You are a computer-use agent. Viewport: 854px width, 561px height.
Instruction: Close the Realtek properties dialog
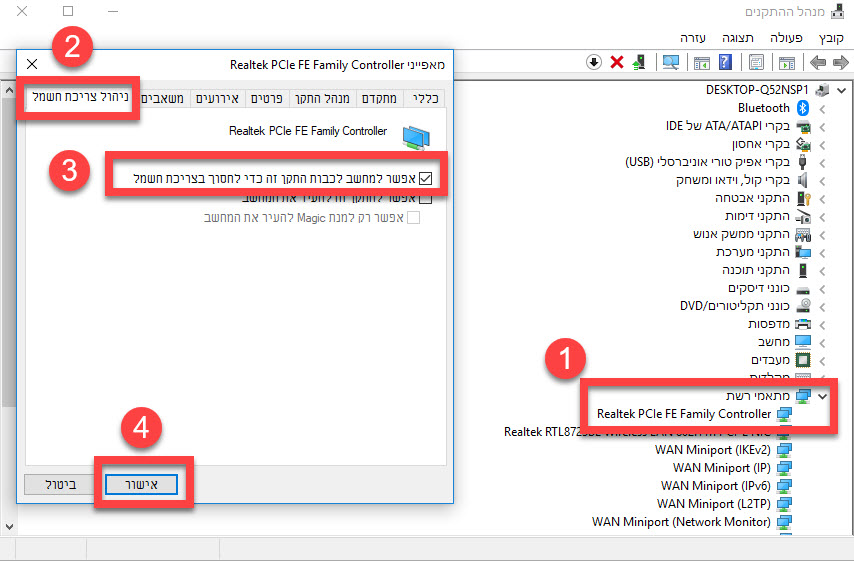32,64
